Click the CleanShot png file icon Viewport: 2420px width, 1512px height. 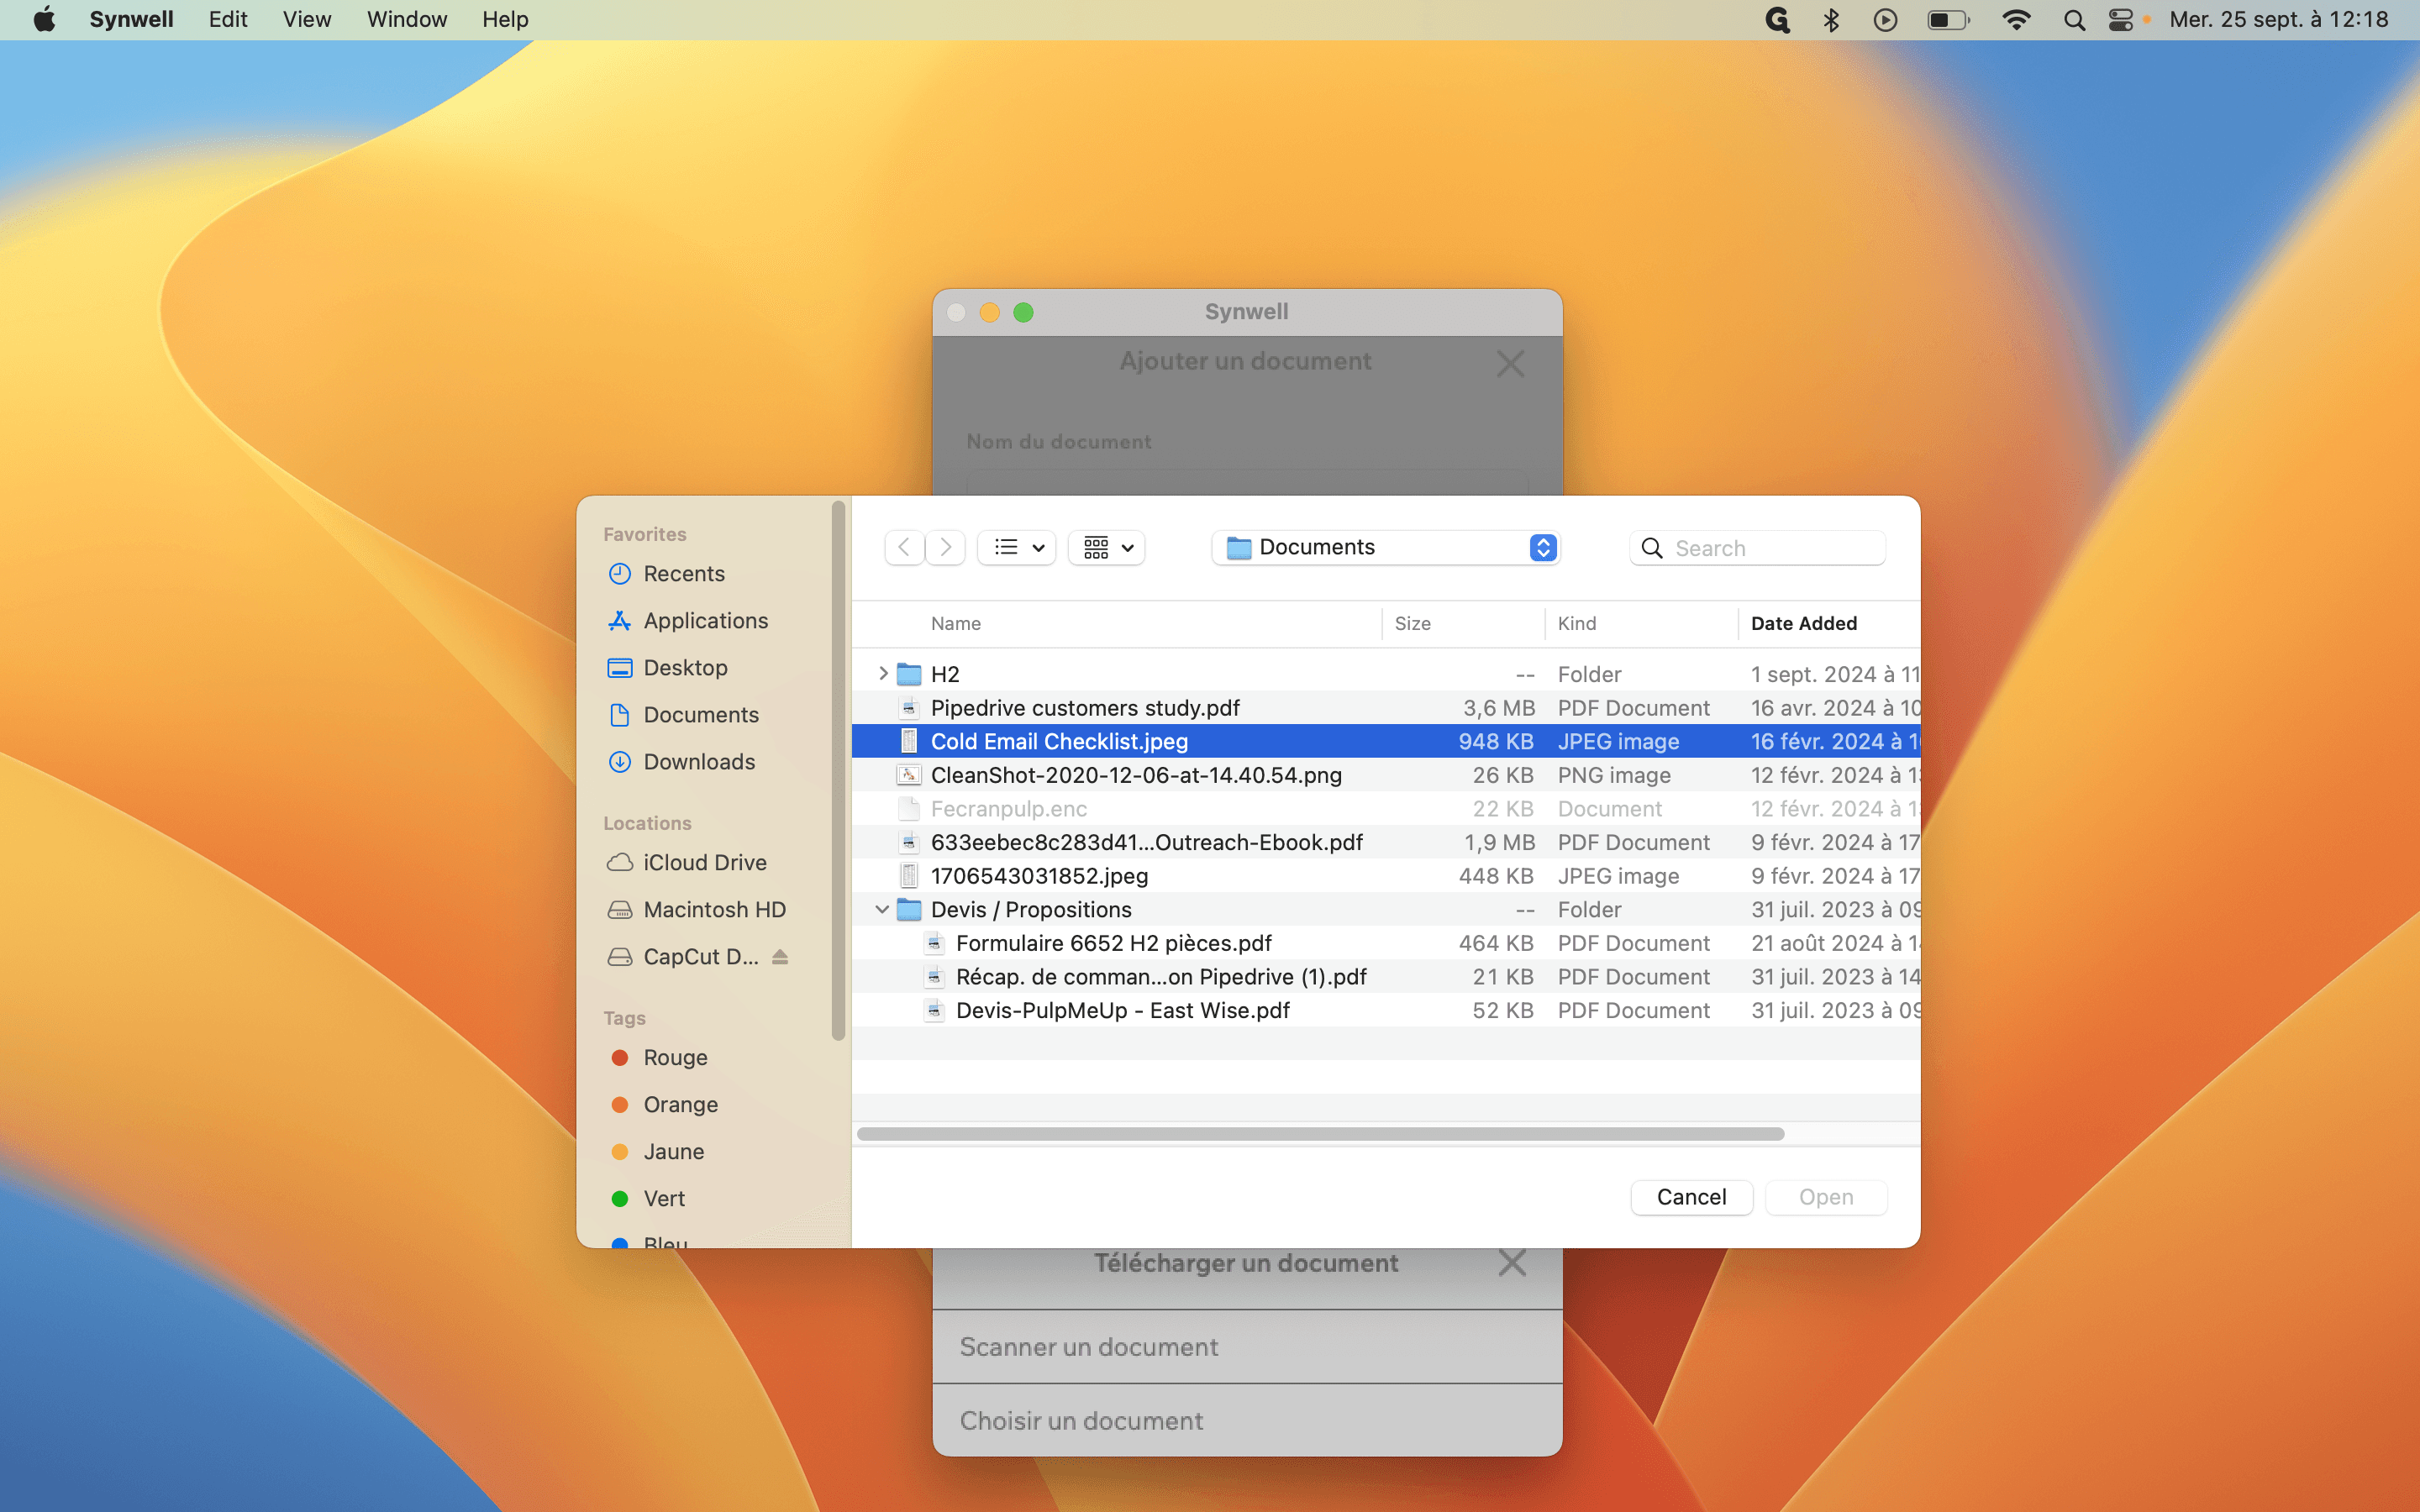(909, 774)
